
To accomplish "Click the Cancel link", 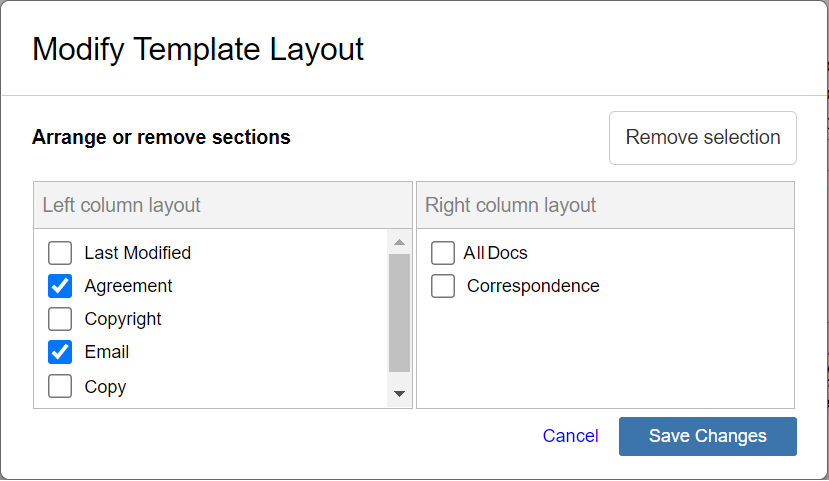I will coord(570,436).
